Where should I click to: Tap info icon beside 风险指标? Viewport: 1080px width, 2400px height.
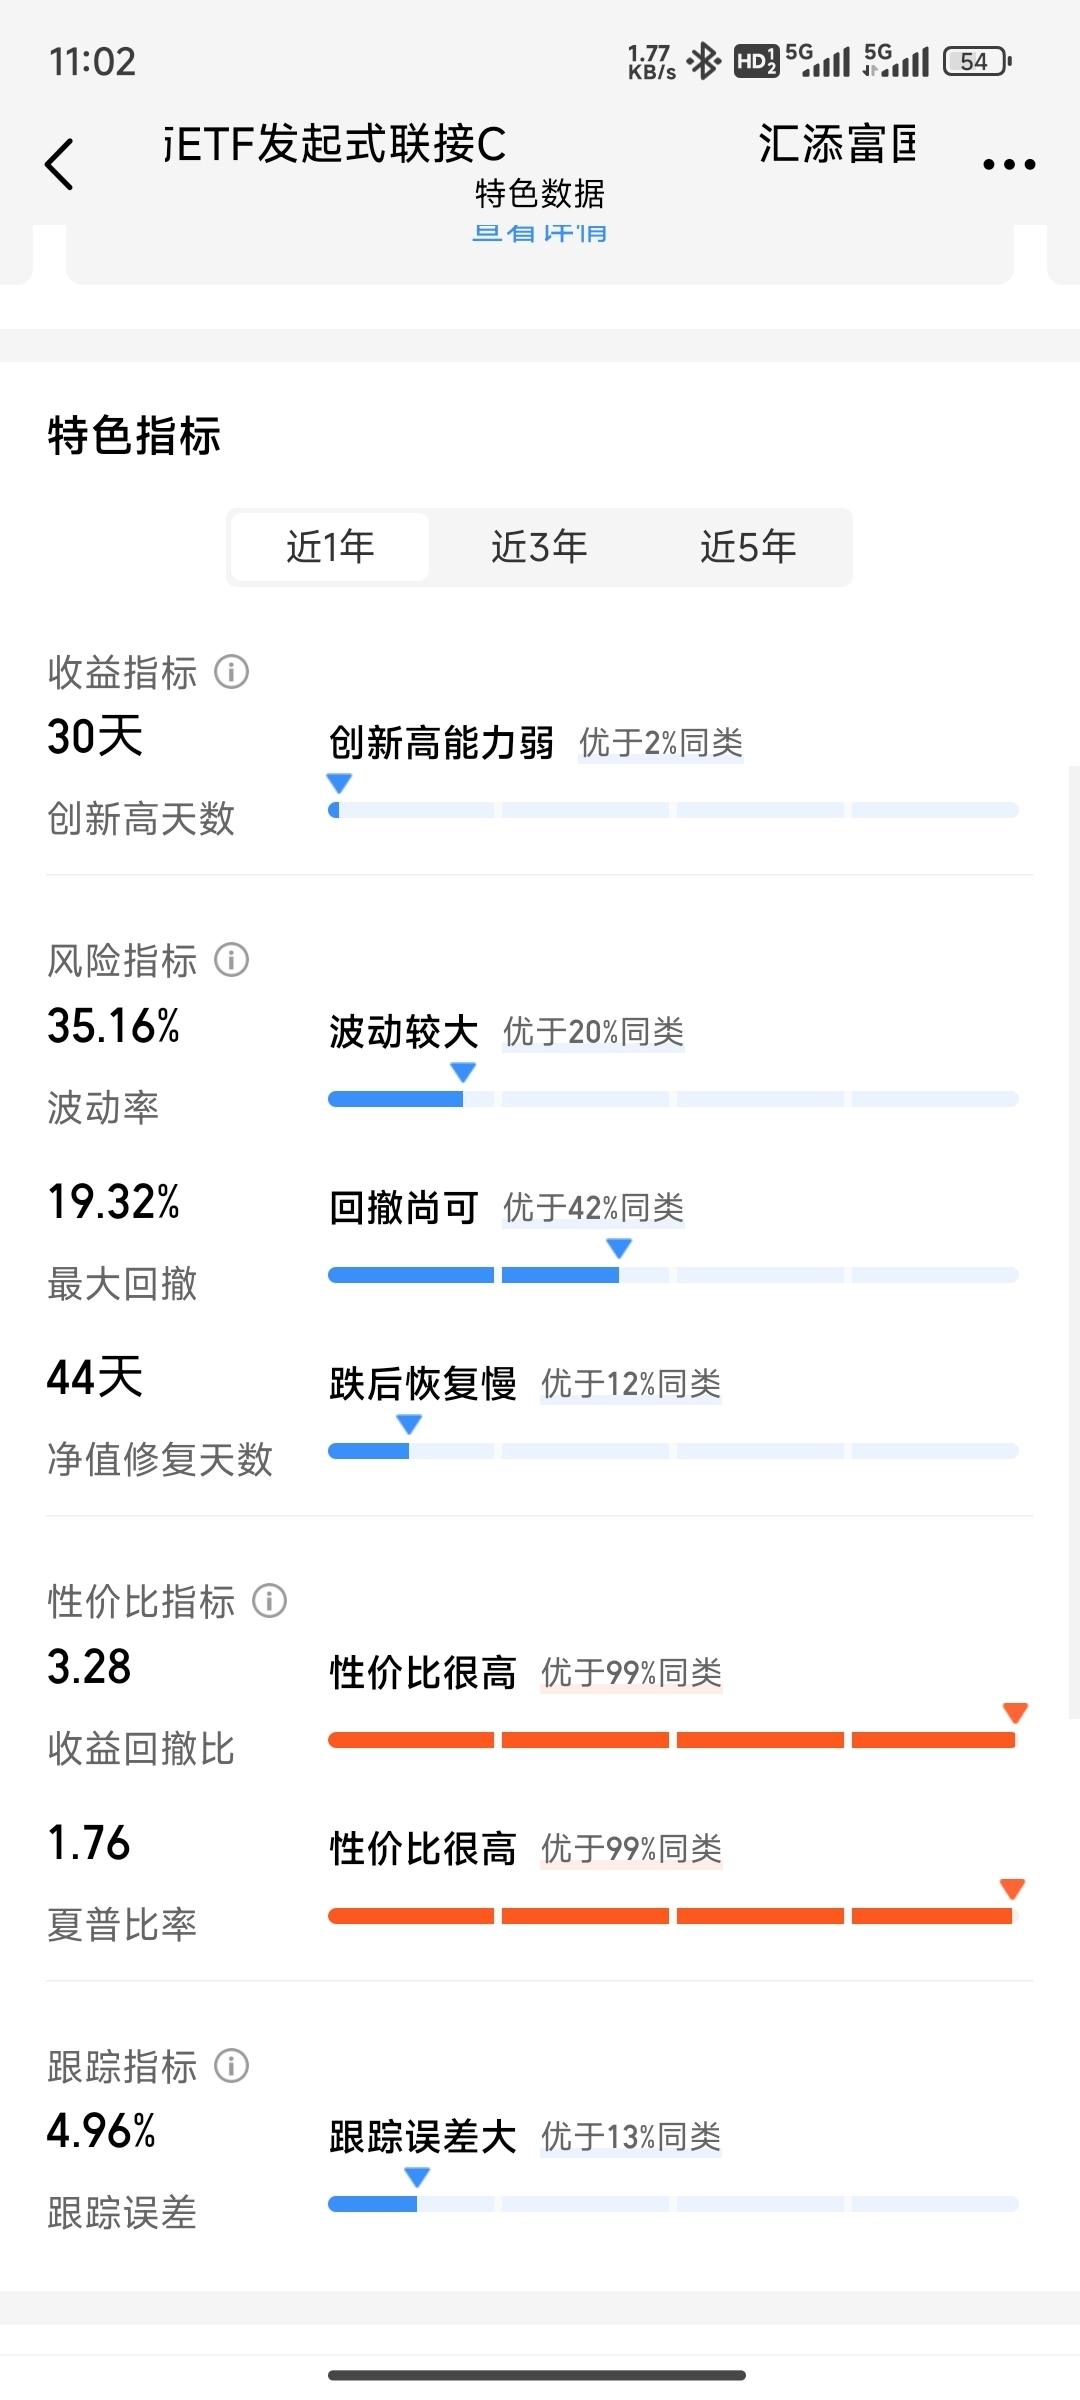pos(232,960)
